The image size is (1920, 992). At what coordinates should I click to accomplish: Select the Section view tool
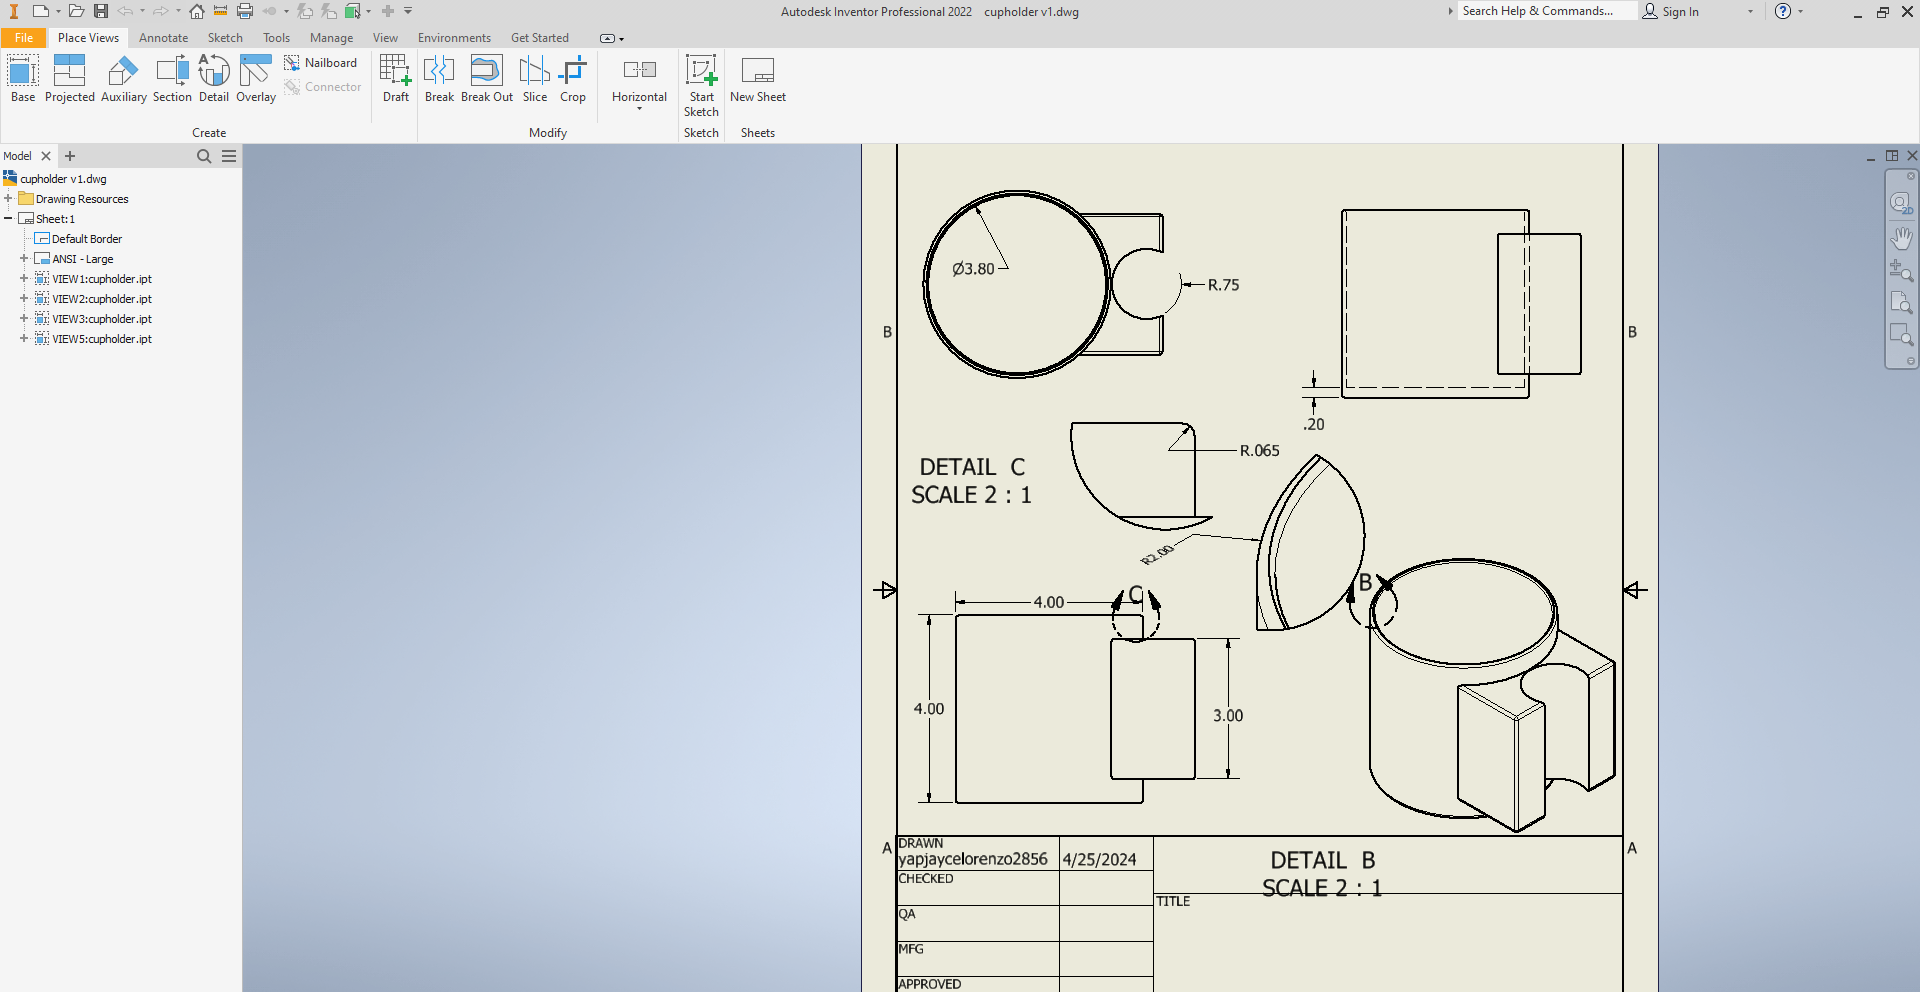(x=172, y=79)
